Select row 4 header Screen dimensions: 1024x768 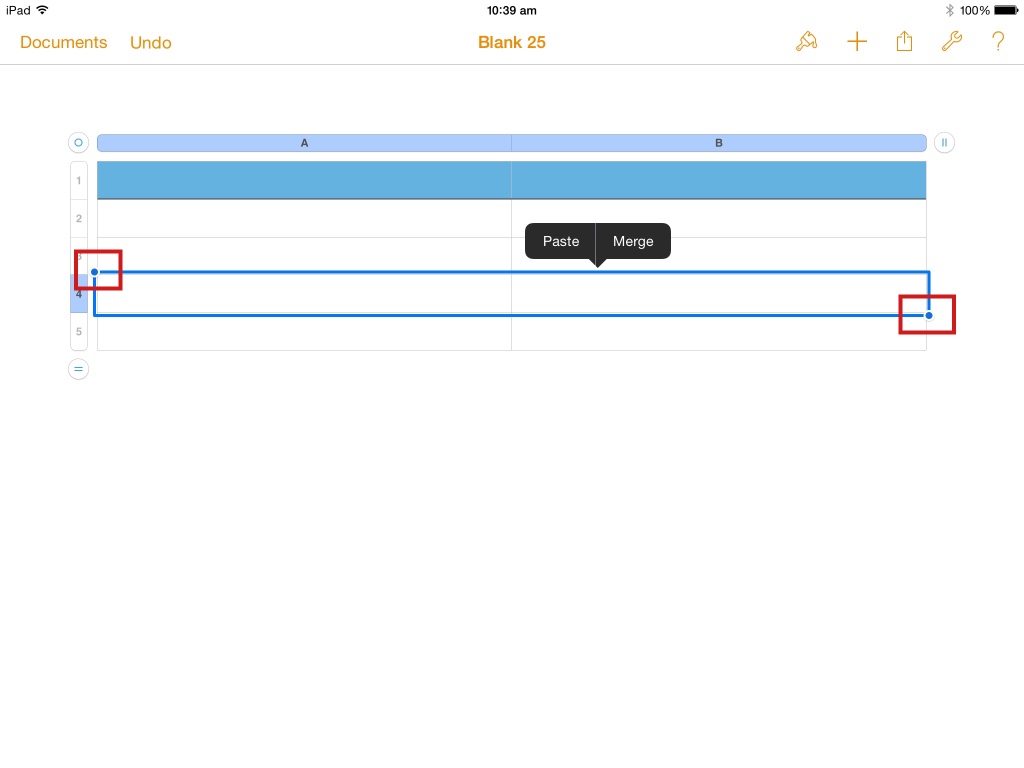78,294
